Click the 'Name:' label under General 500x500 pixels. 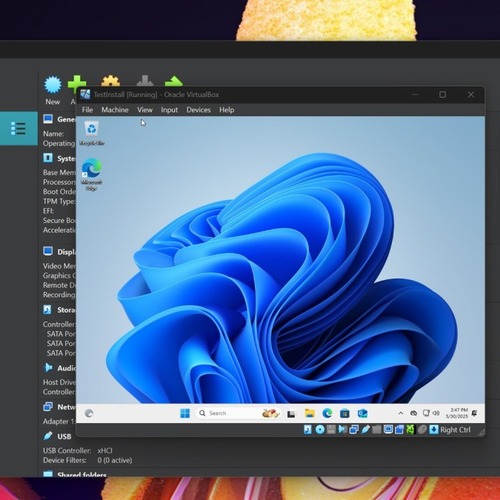(53, 134)
